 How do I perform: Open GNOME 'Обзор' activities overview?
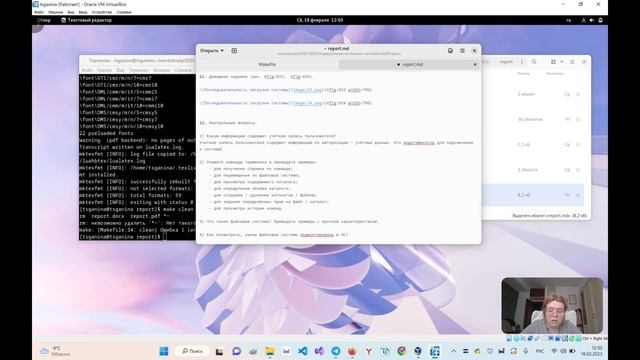pyautogui.click(x=44, y=20)
